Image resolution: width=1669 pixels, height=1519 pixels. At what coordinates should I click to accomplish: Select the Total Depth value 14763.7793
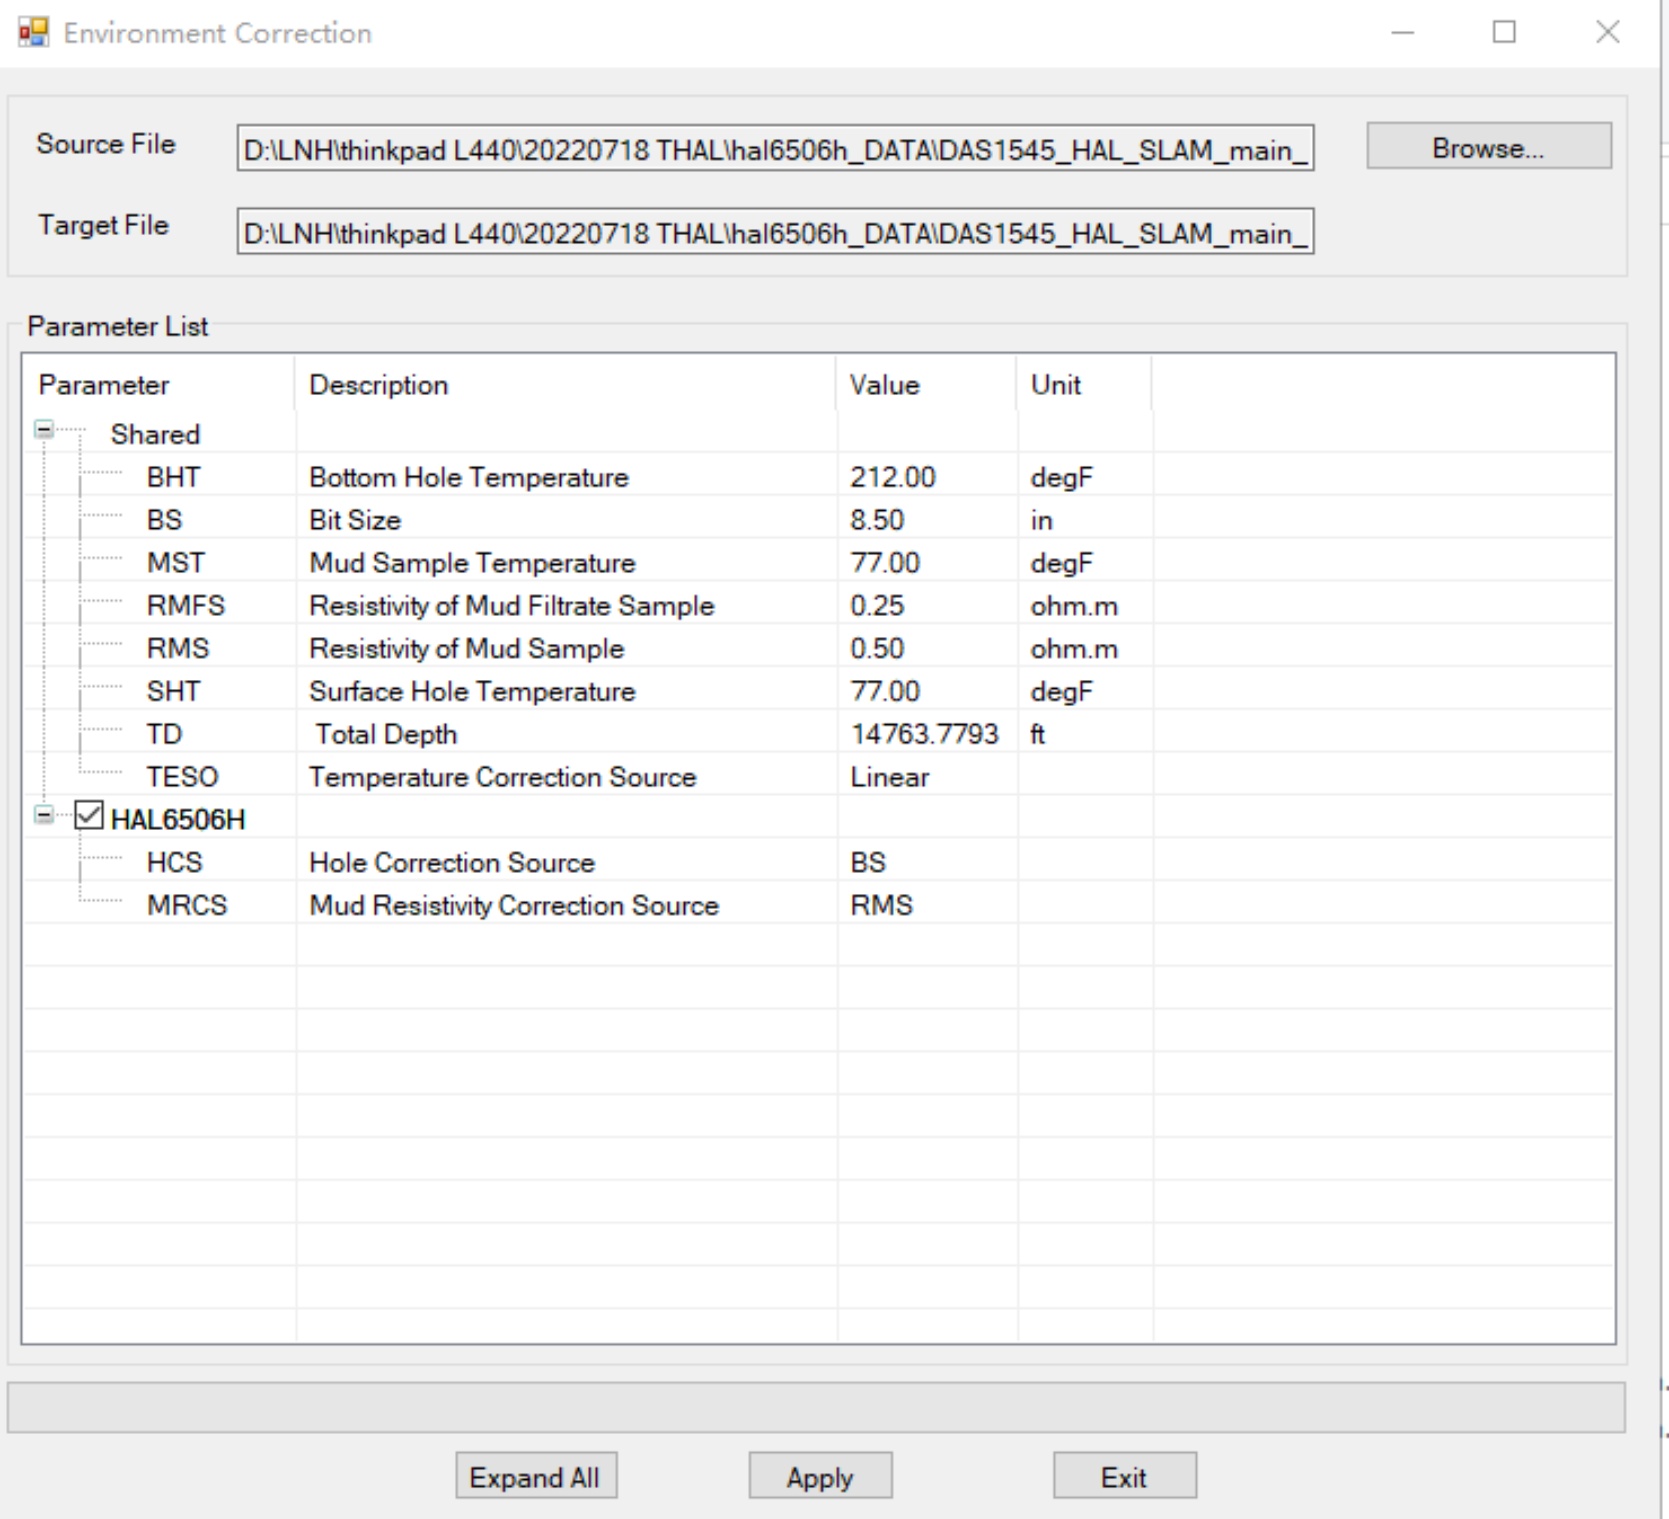point(924,734)
